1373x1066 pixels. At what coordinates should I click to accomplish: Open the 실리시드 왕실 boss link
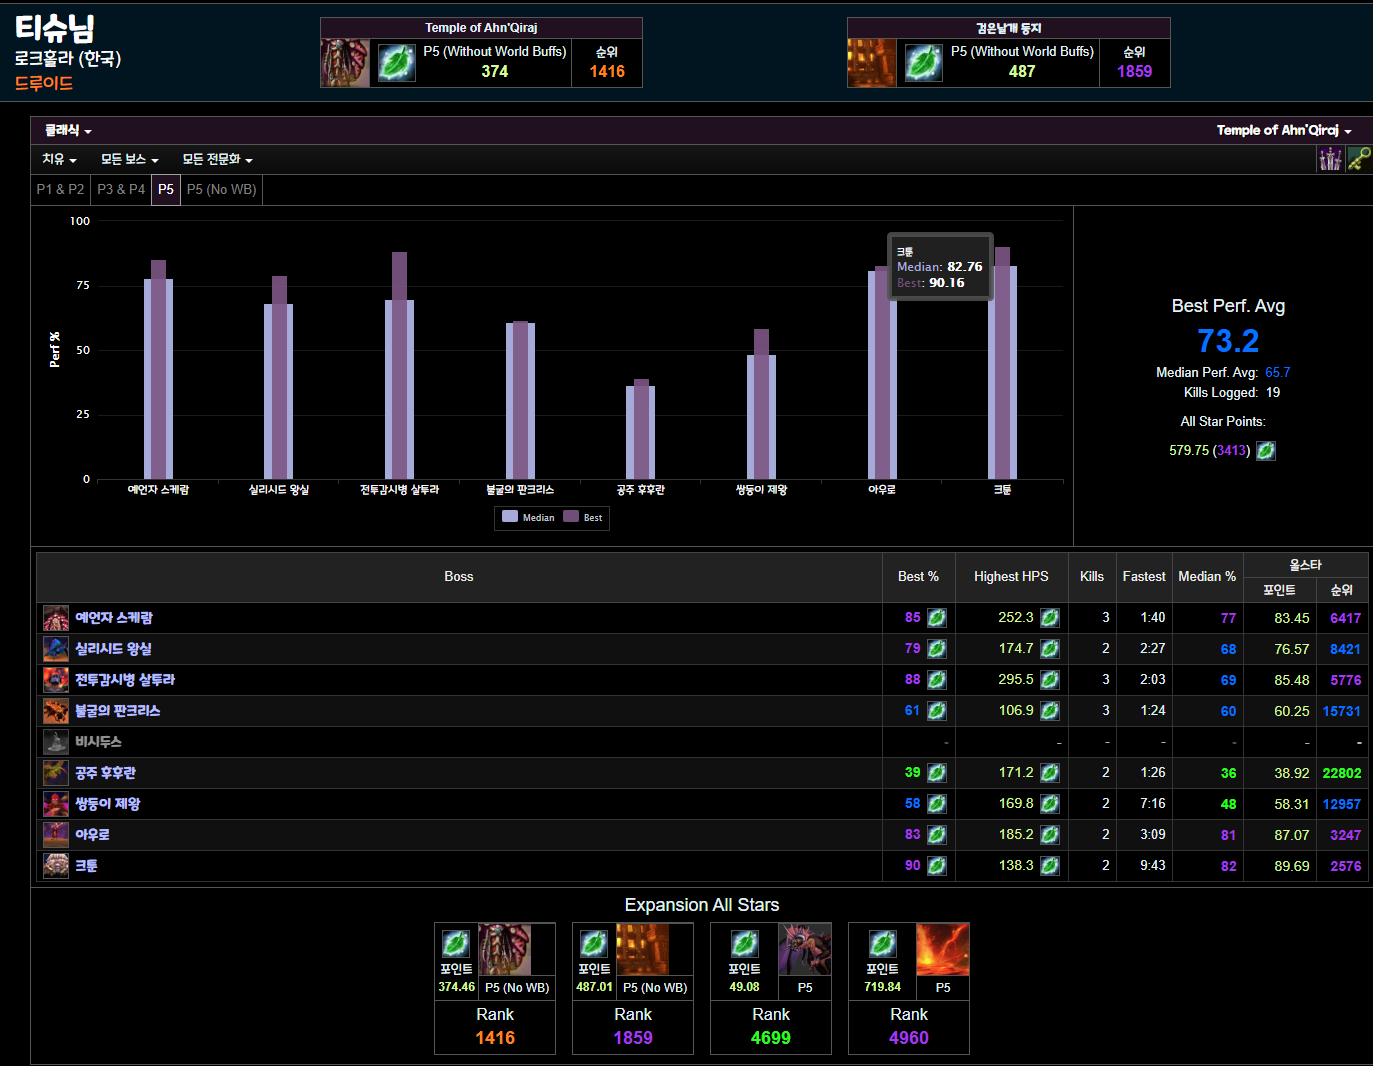click(113, 649)
